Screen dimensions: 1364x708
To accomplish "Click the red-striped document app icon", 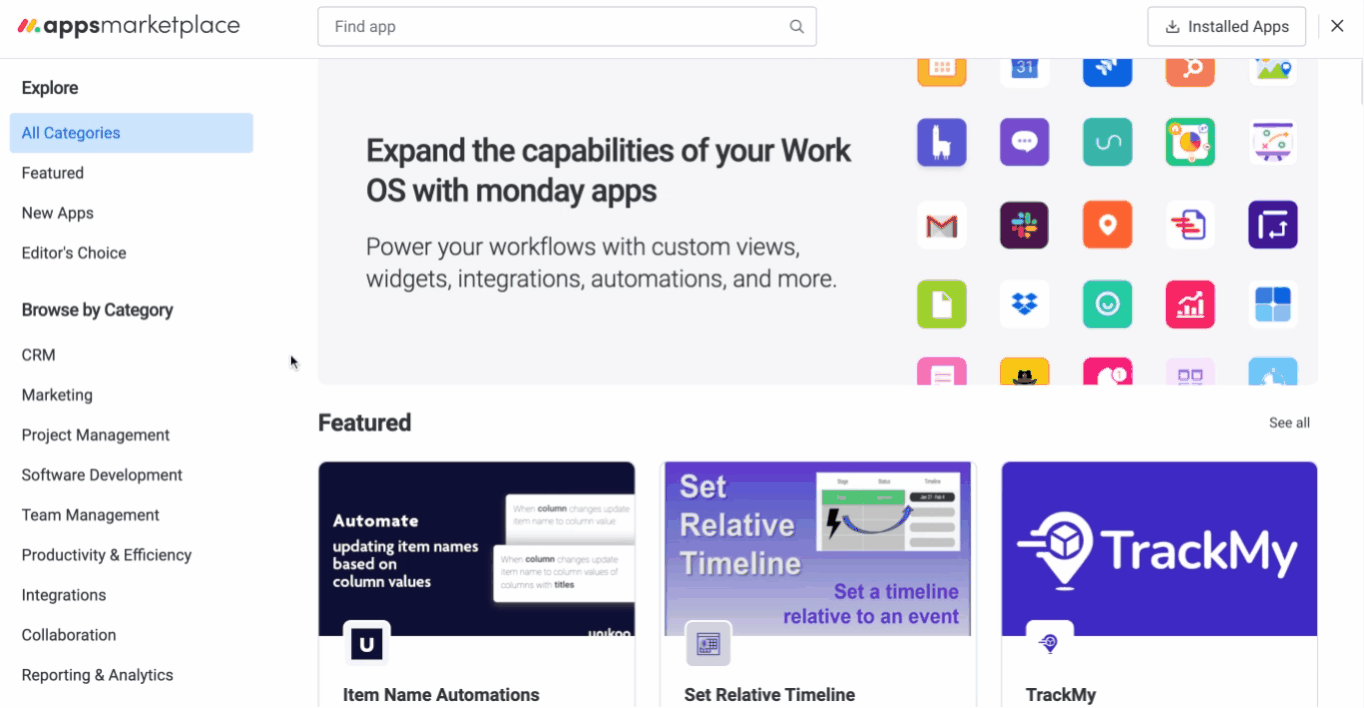I will point(1190,225).
